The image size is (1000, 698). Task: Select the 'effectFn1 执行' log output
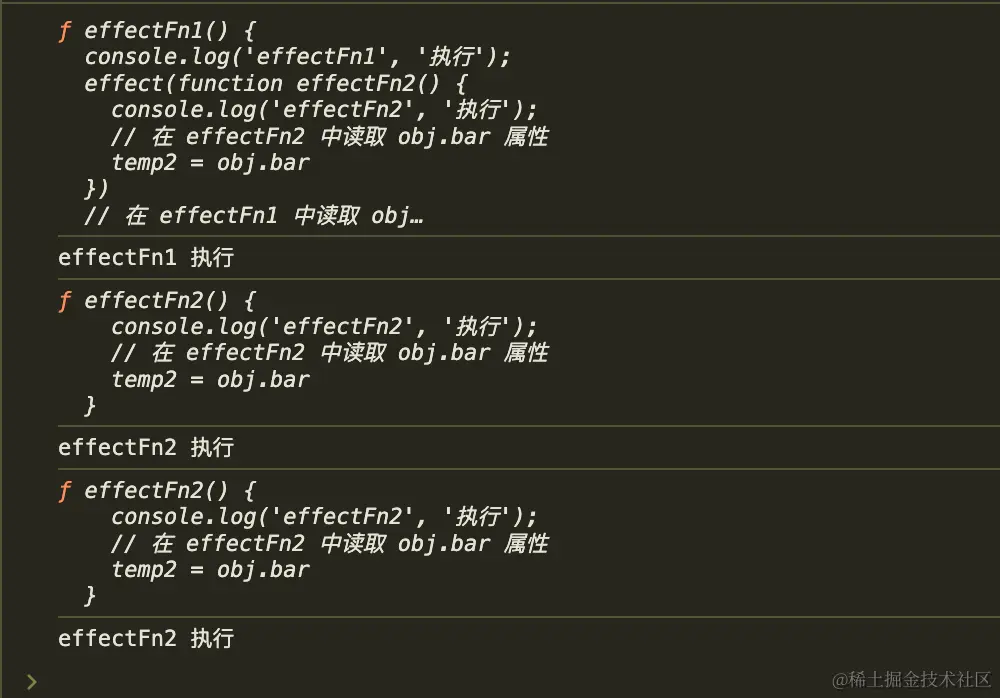[146, 257]
